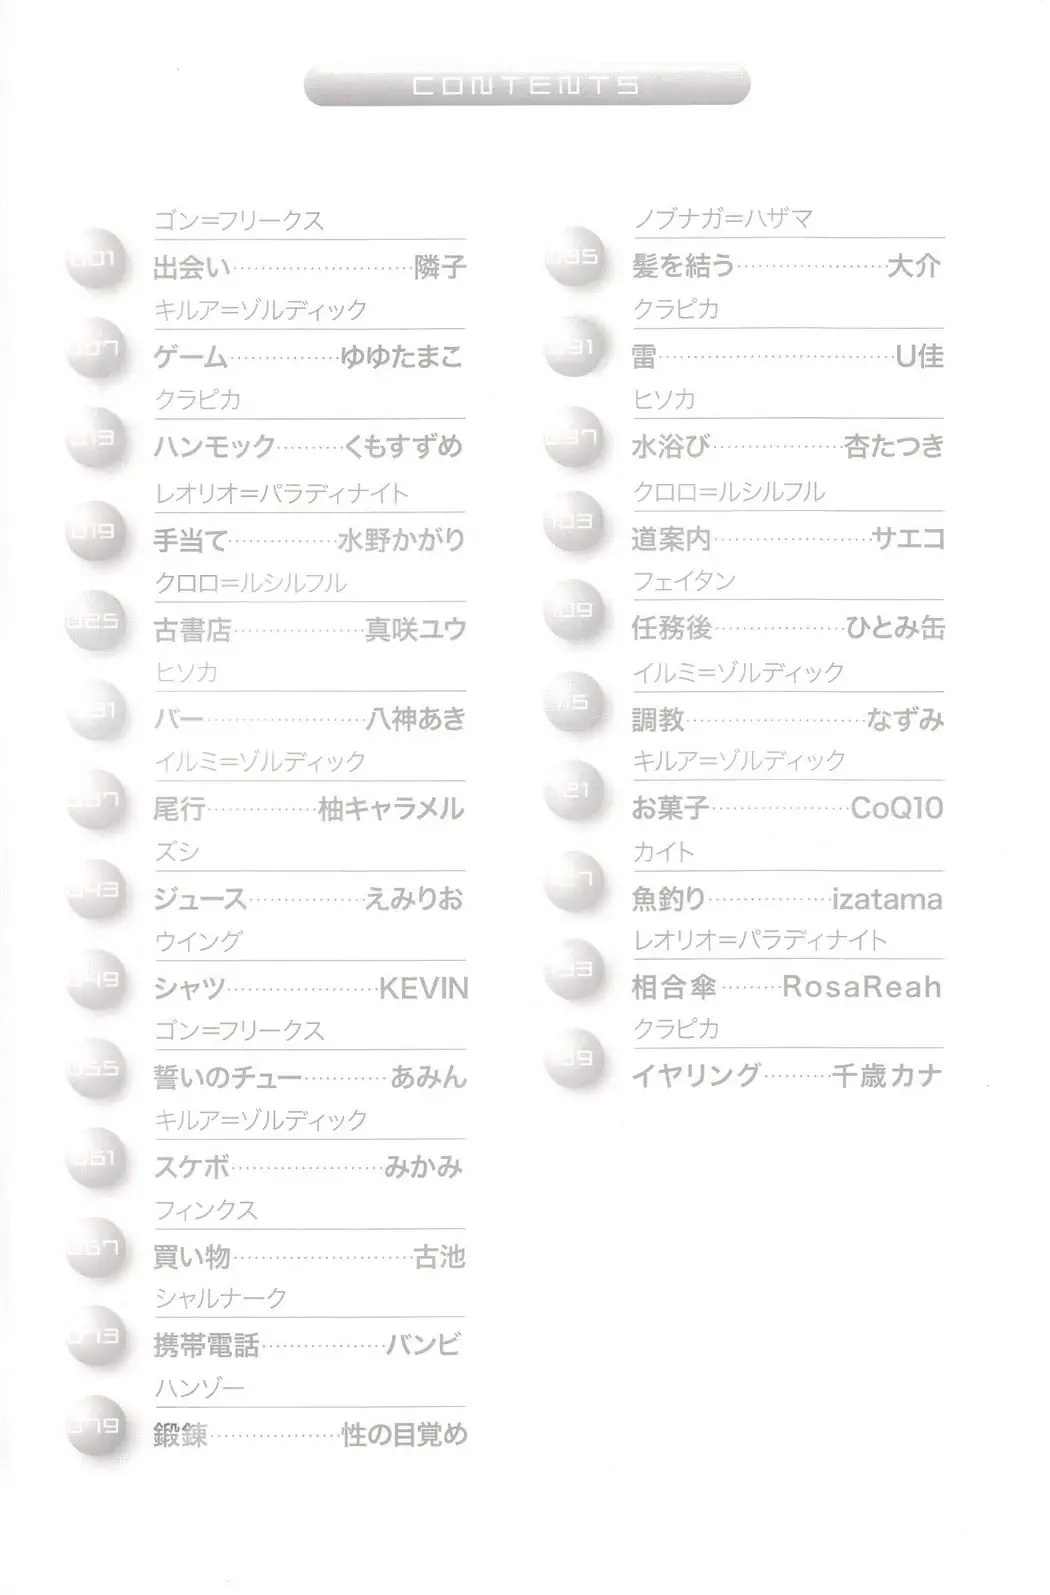1050x1595 pixels.
Task: Open the お菓子 chapter entry
Action: [671, 808]
